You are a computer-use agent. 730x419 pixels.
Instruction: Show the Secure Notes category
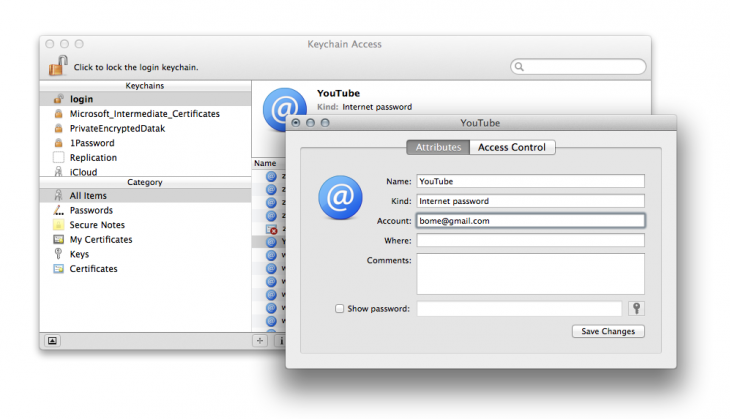pyautogui.click(x=145, y=225)
